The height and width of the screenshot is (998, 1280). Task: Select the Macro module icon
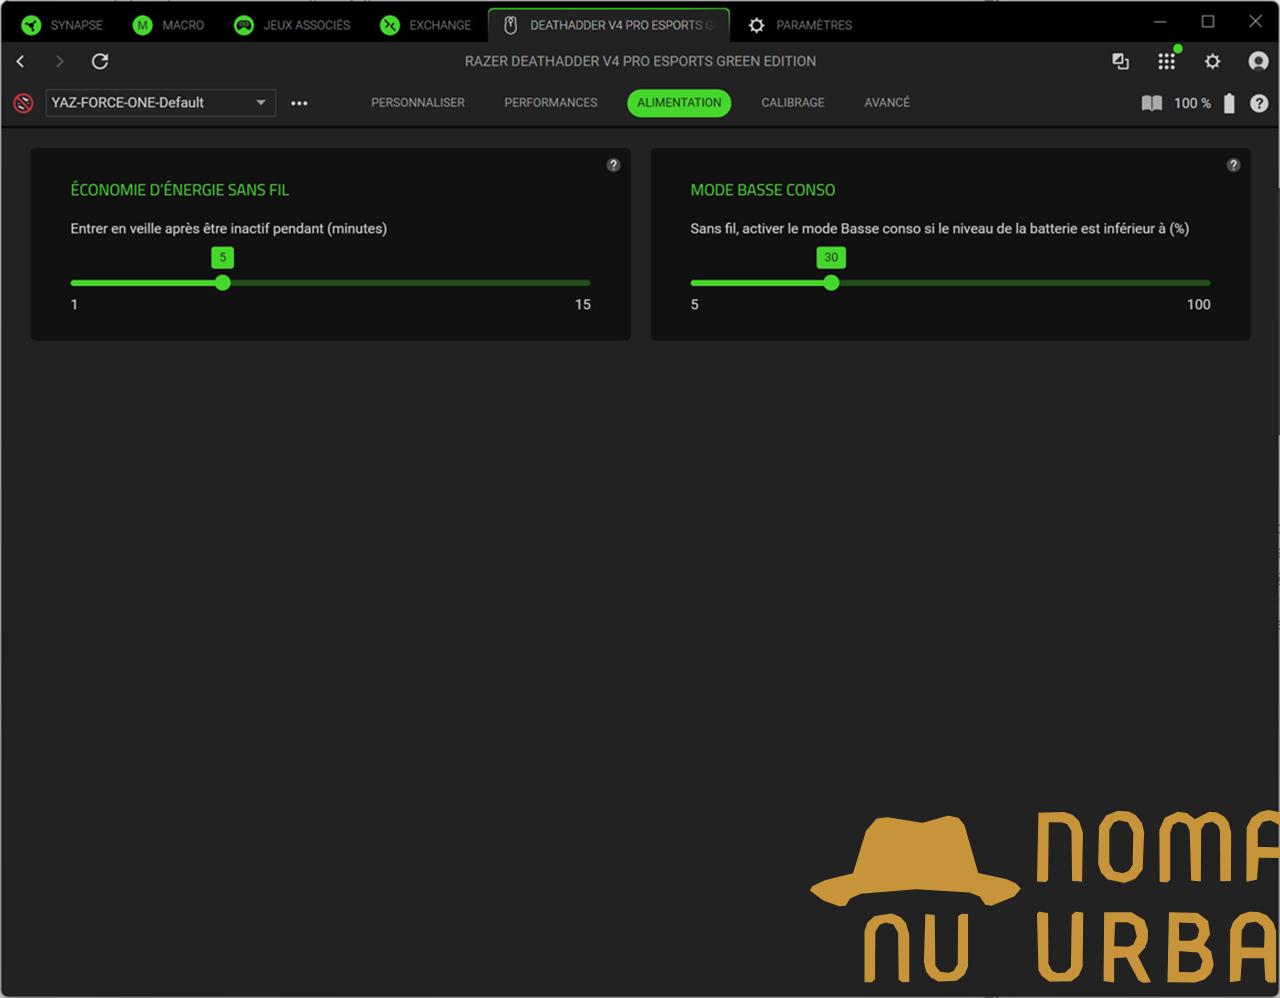pyautogui.click(x=141, y=25)
